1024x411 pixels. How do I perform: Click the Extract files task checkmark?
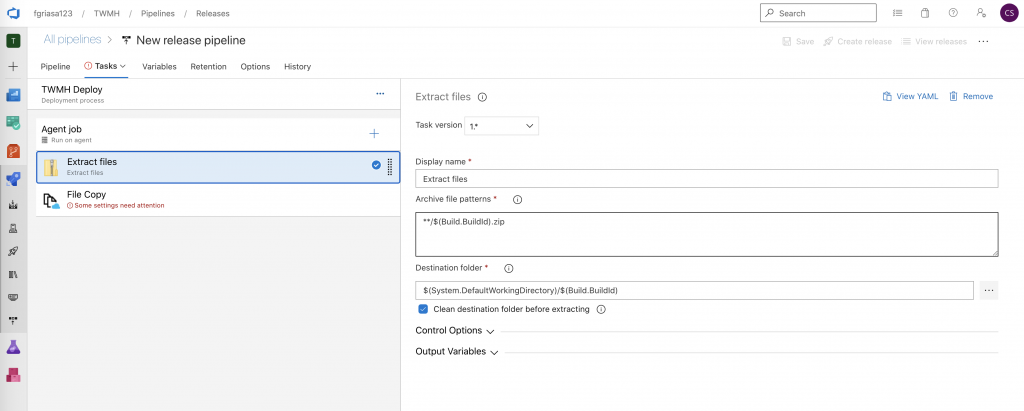(376, 165)
